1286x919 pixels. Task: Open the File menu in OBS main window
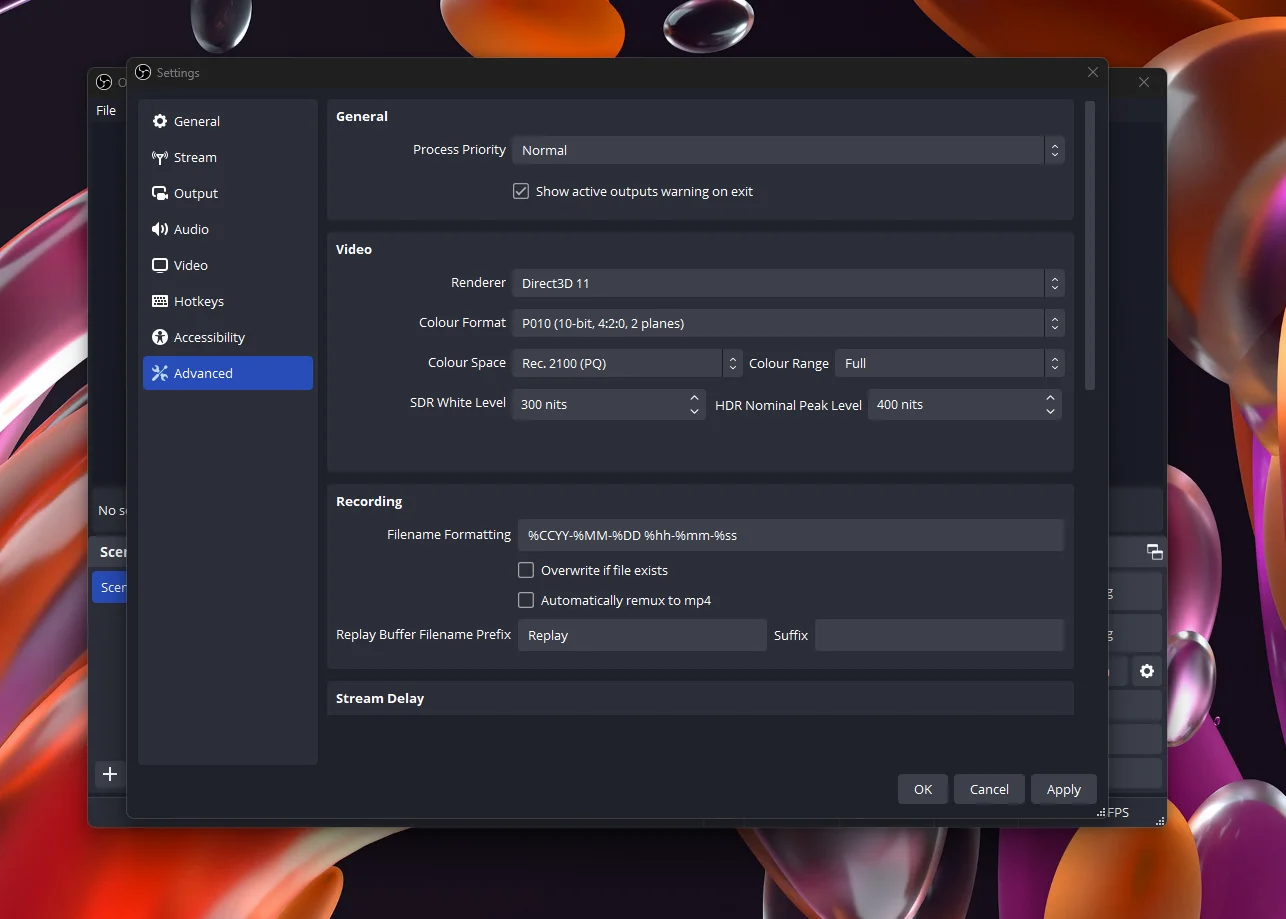pyautogui.click(x=106, y=110)
